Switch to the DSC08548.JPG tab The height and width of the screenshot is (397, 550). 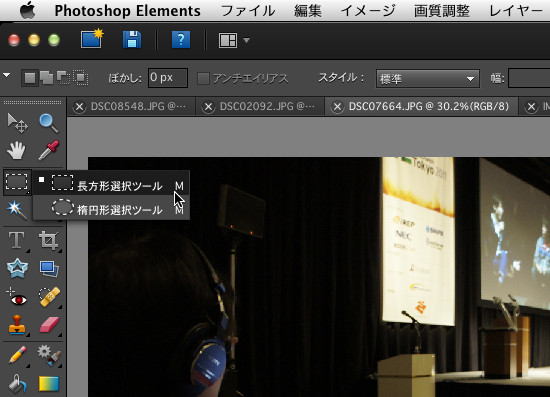click(138, 106)
